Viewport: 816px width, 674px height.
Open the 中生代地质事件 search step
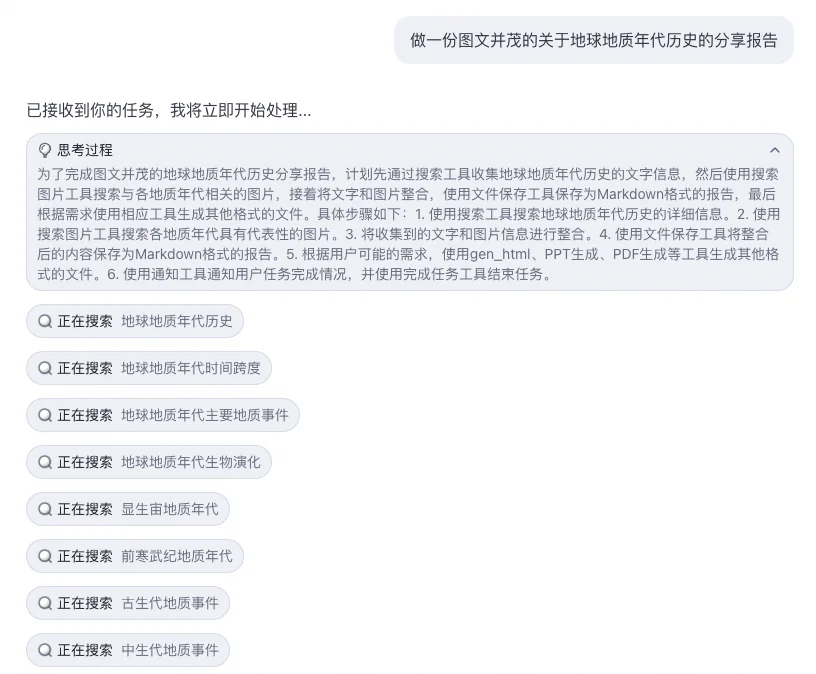coord(128,650)
